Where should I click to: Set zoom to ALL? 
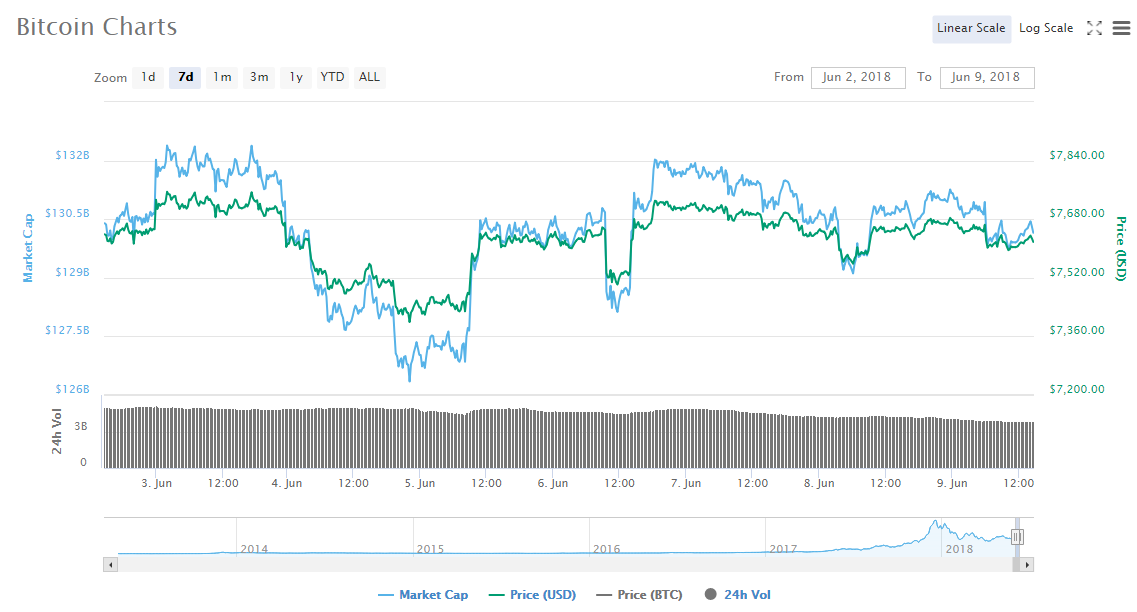pyautogui.click(x=369, y=77)
